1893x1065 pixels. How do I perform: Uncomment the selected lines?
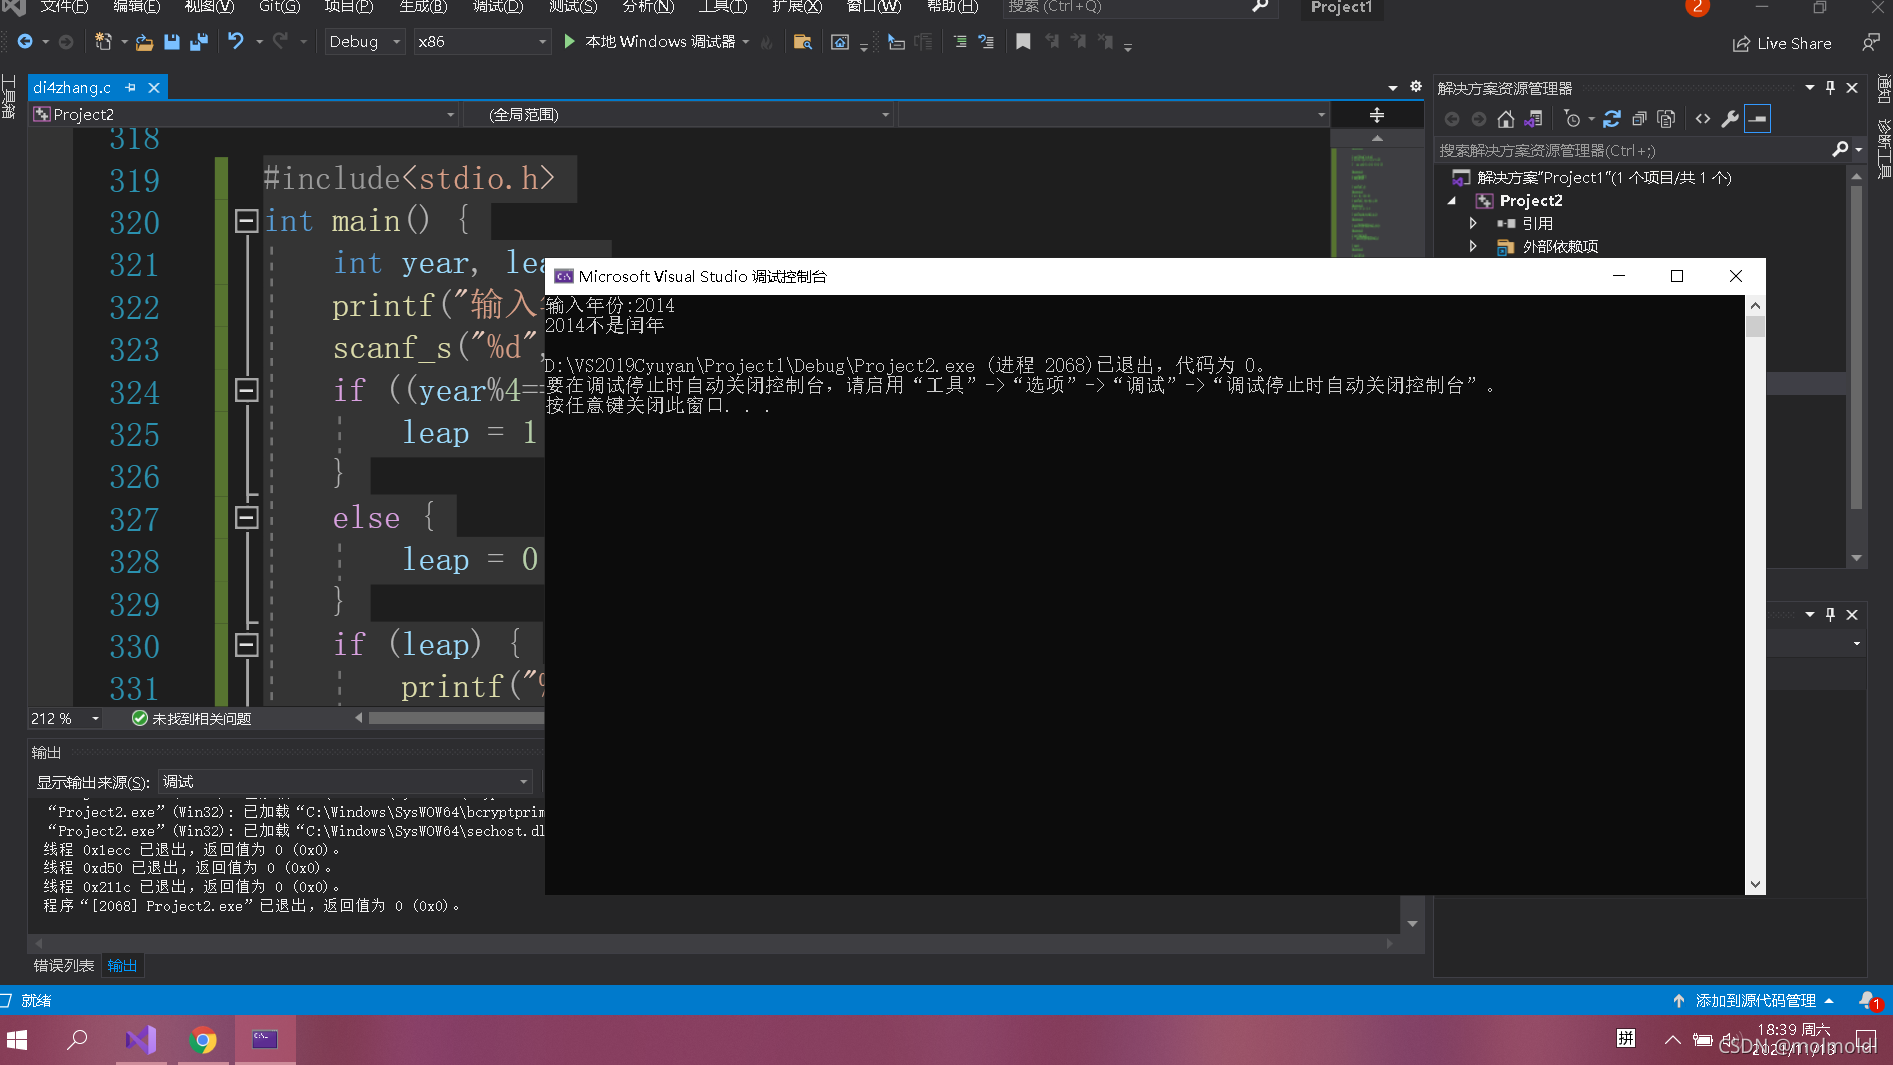986,42
